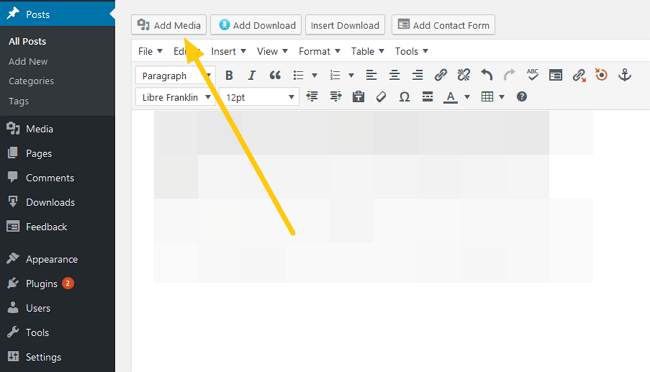
Task: Open the 12pt font size dropdown
Action: (x=260, y=97)
